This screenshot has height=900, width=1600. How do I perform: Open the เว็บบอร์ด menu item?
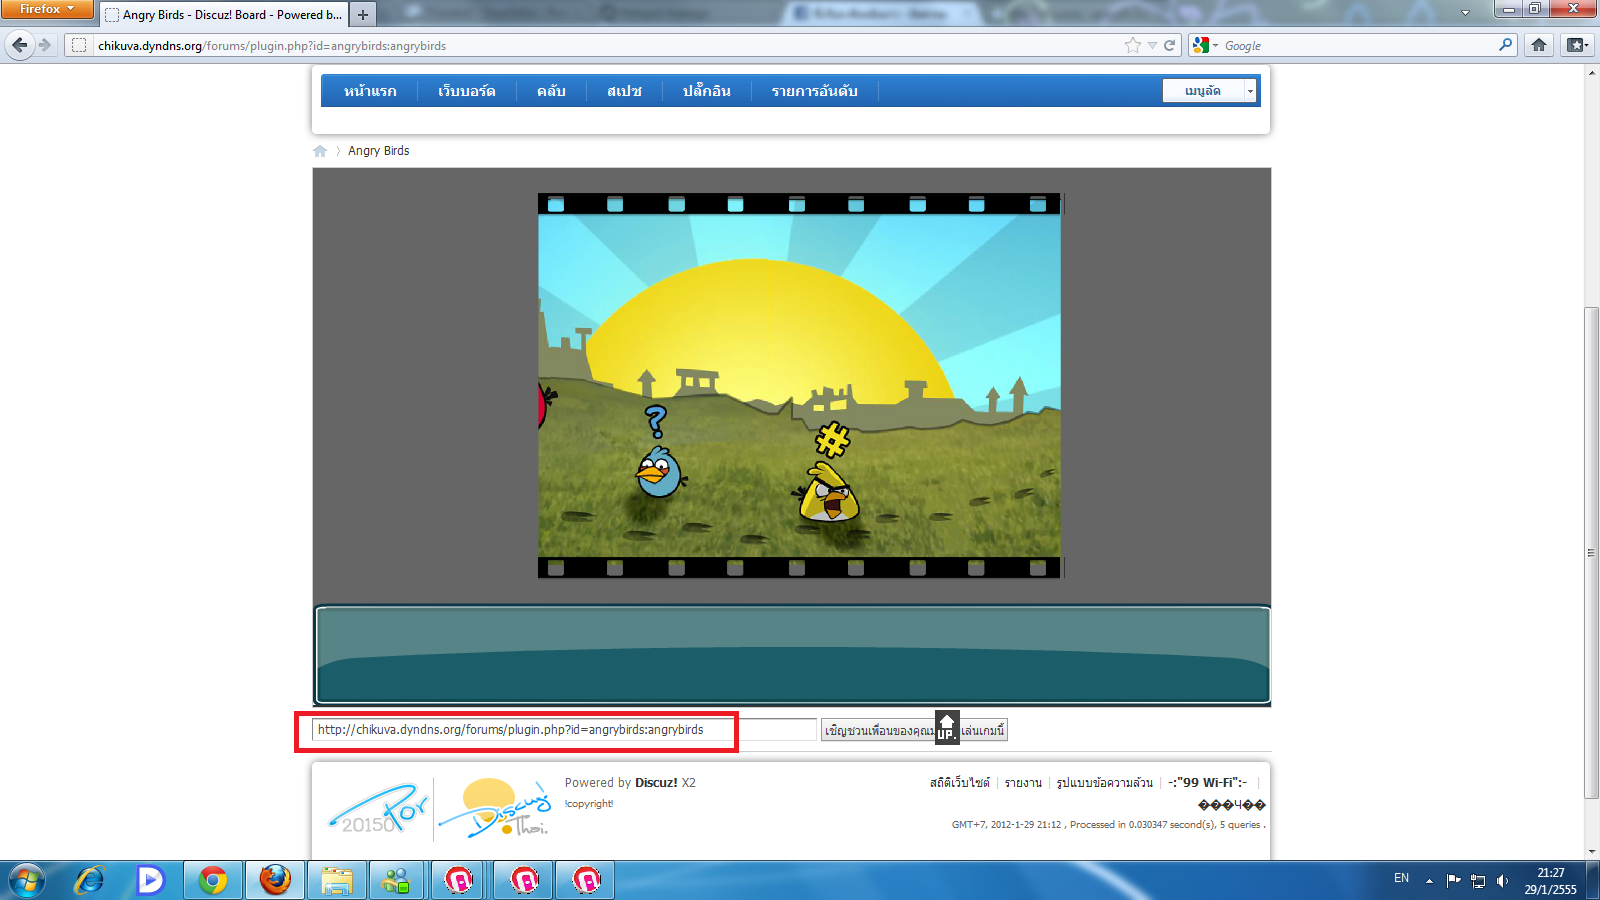466,91
